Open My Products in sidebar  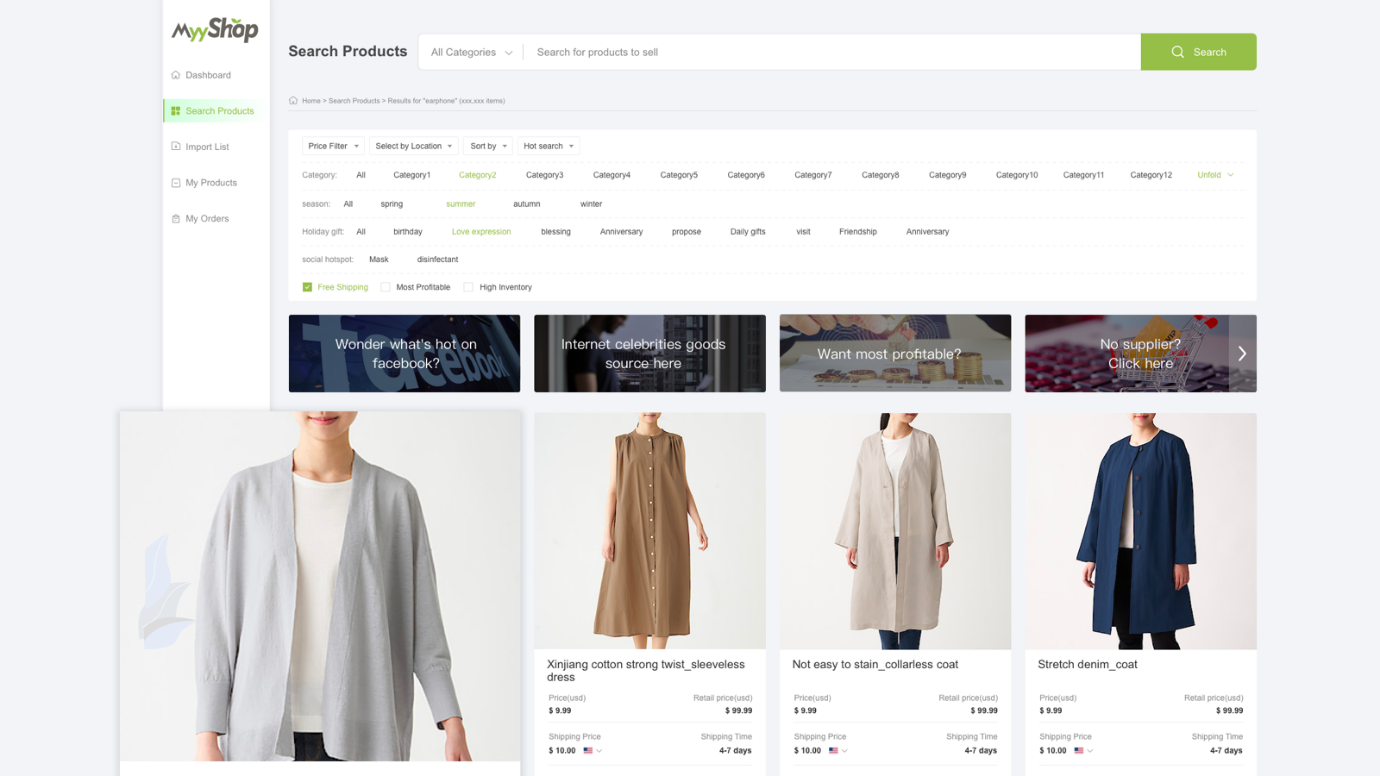coord(210,183)
